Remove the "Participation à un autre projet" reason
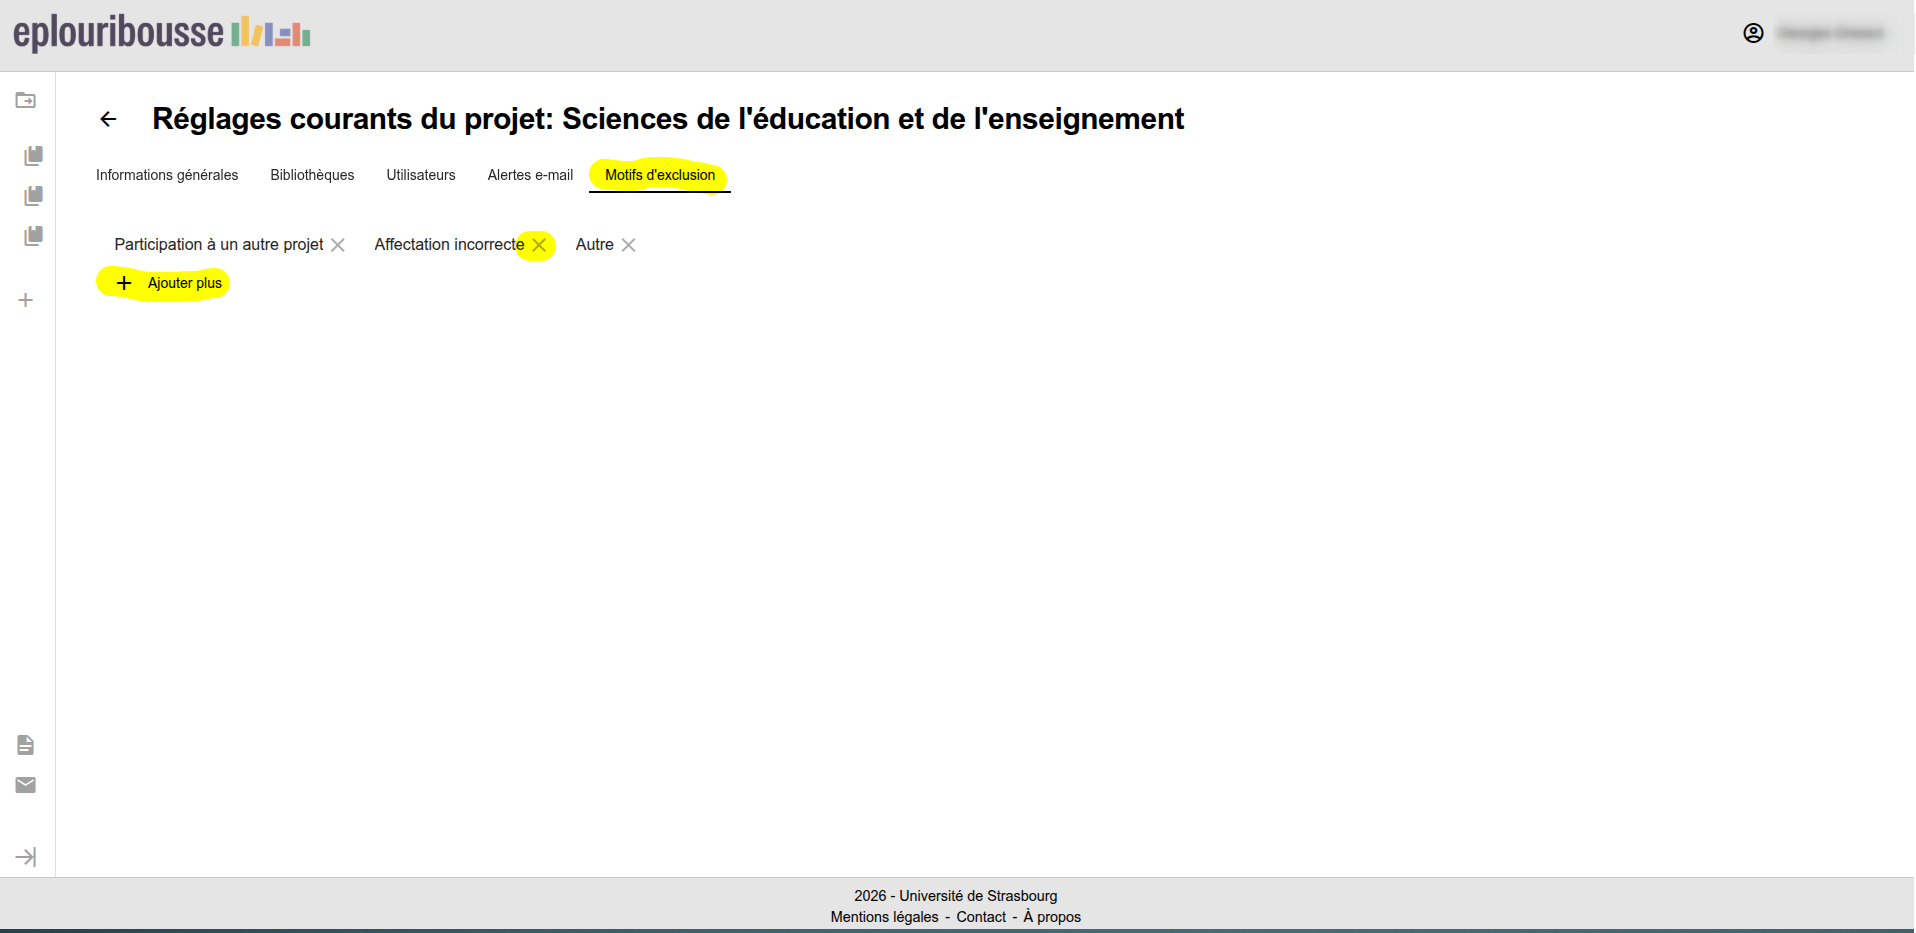The image size is (1916, 933). coord(338,245)
